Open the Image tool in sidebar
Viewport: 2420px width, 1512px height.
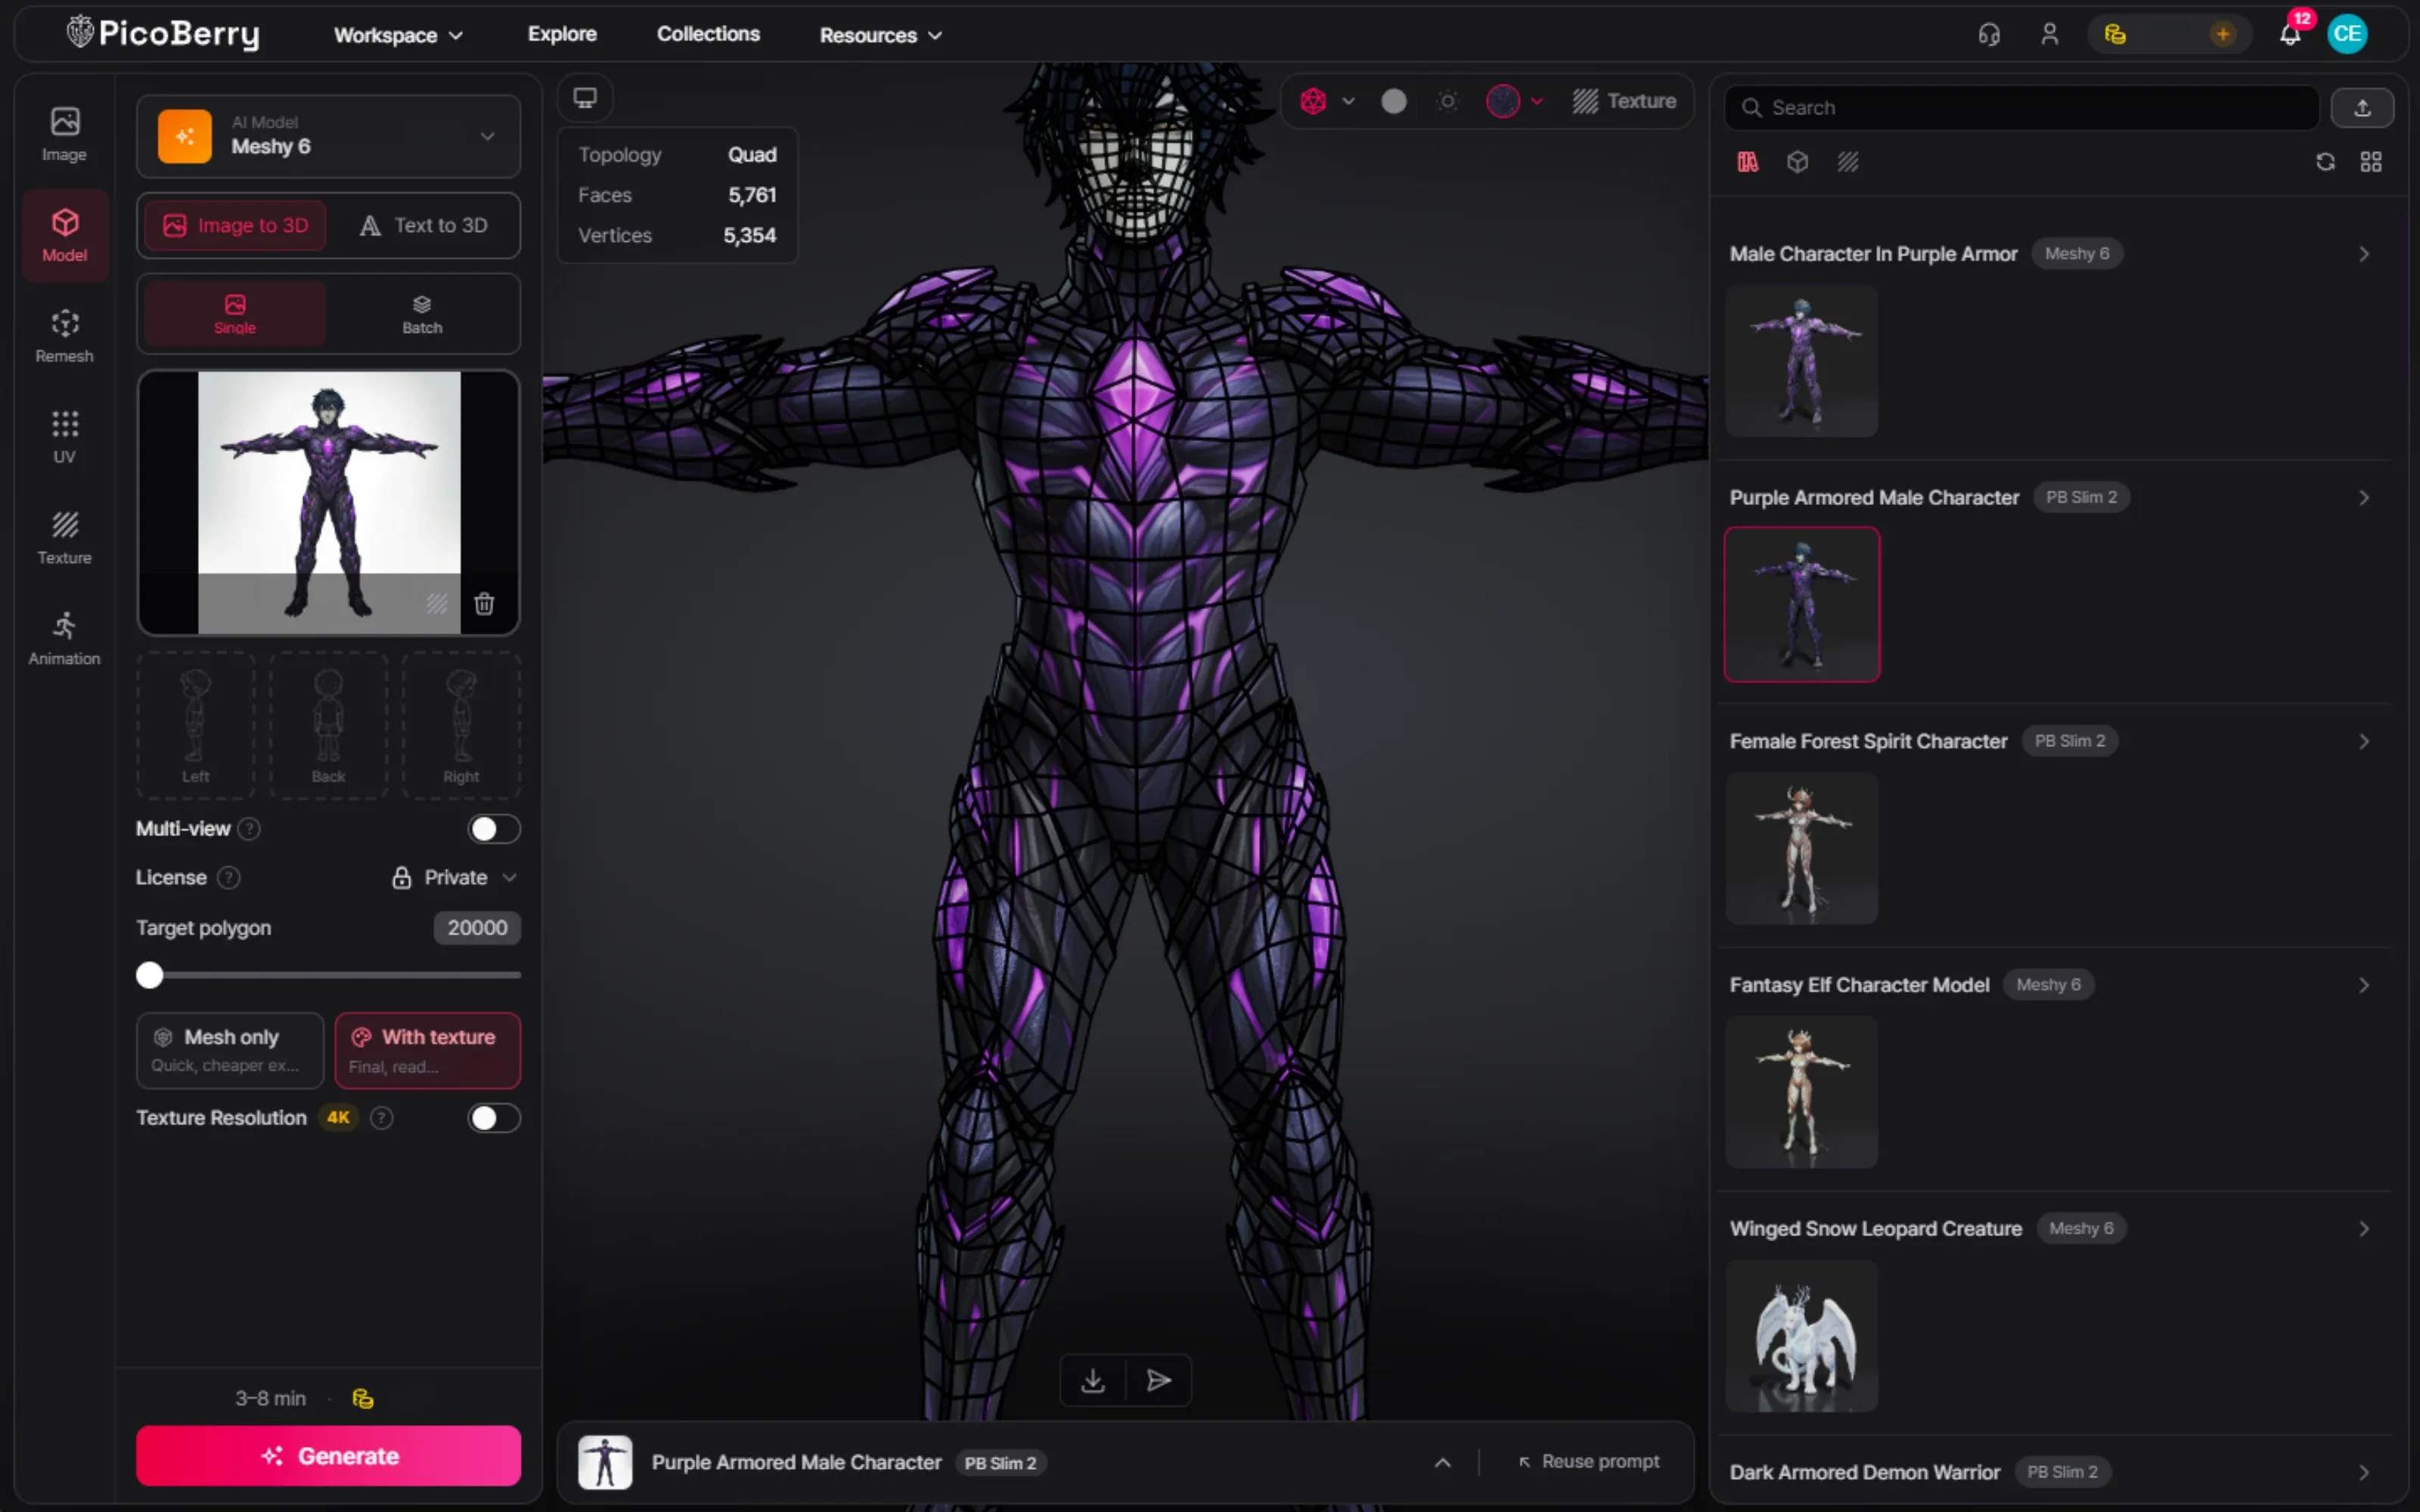64,134
